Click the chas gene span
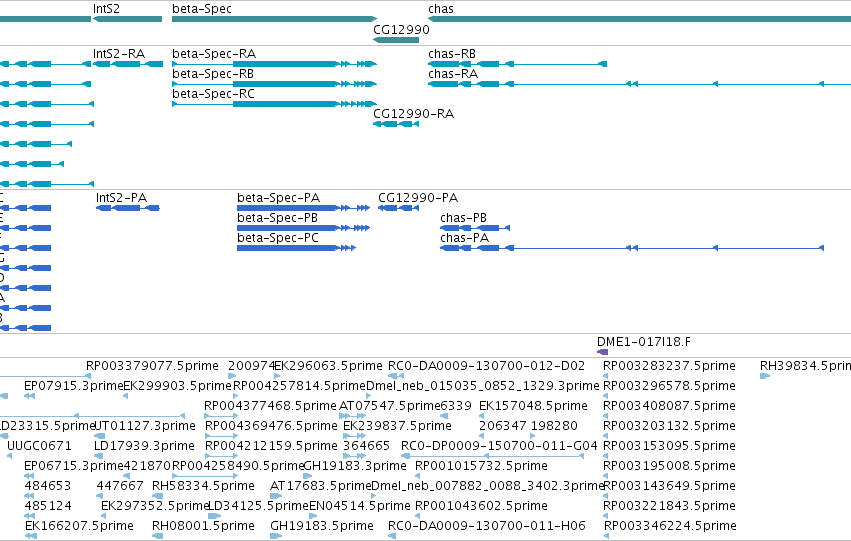Viewport: 851px width, 541px height. [x=639, y=19]
